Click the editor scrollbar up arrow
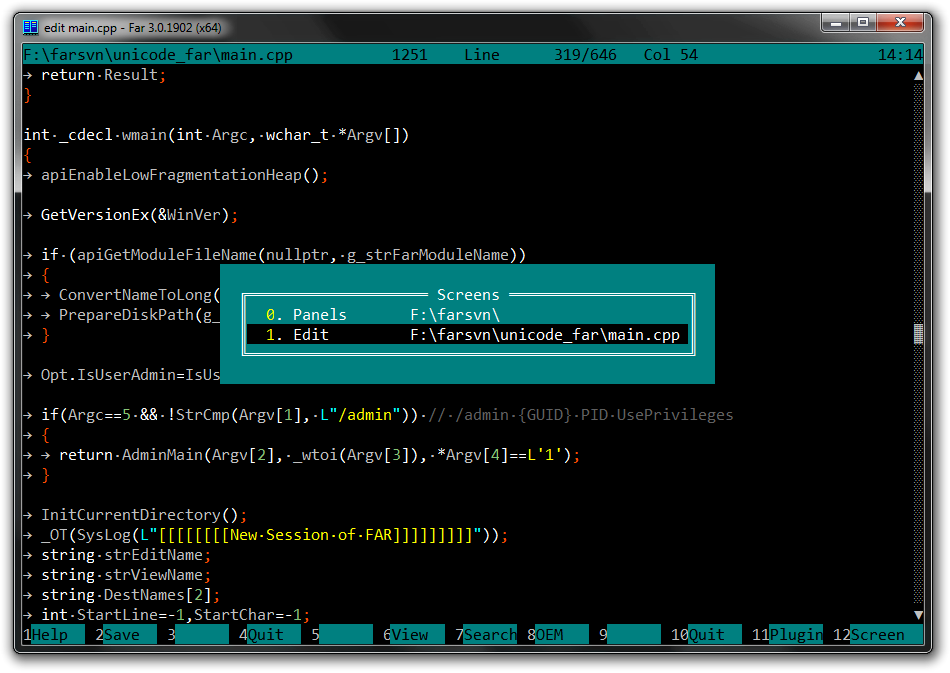This screenshot has width=950, height=673. (x=918, y=75)
